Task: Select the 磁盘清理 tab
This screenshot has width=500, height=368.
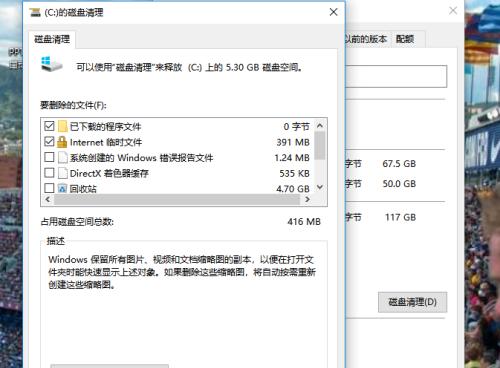Action: click(52, 39)
